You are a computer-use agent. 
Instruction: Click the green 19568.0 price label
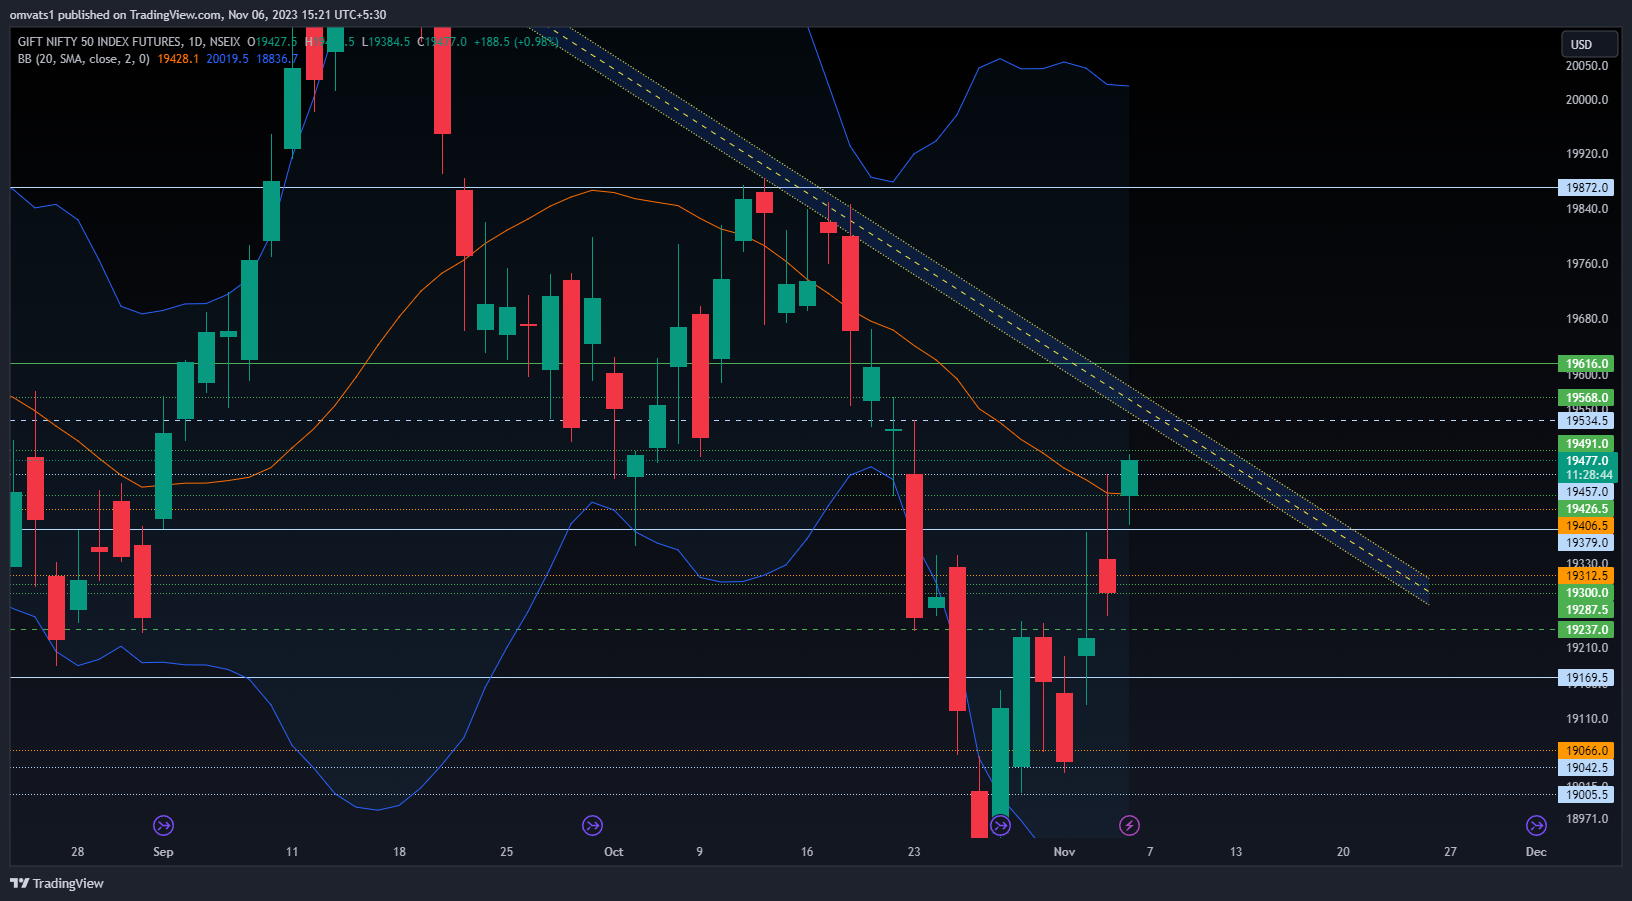click(x=1587, y=398)
